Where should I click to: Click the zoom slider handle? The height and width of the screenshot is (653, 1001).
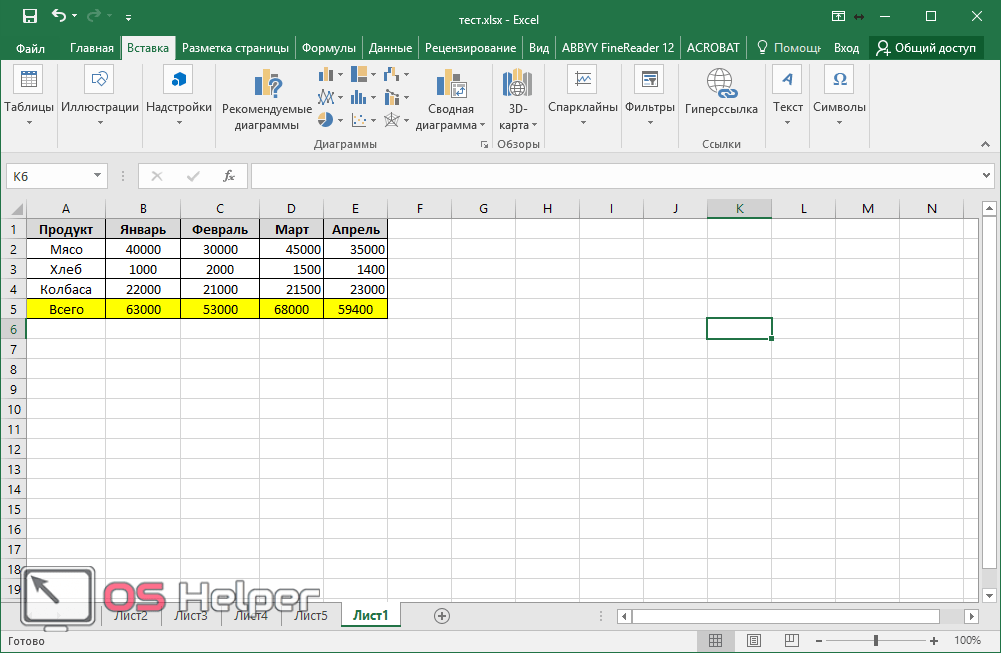click(876, 640)
